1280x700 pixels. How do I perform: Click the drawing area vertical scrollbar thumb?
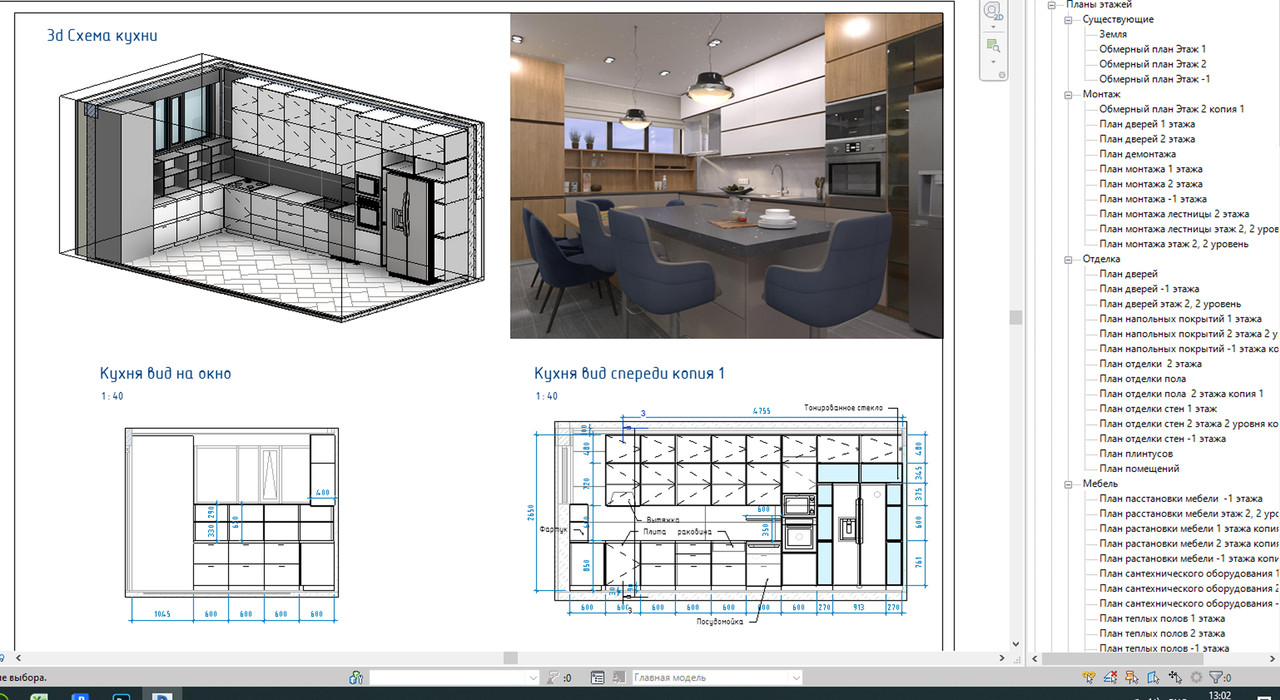pyautogui.click(x=1016, y=317)
